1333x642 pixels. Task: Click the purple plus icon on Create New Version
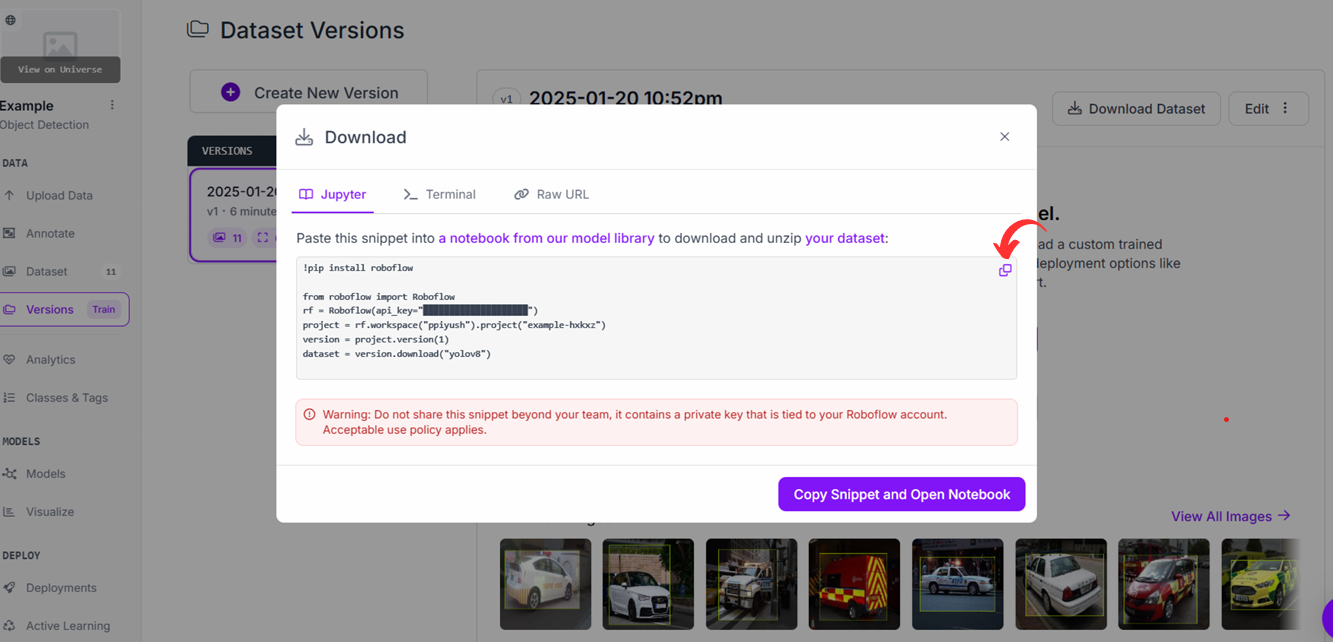pos(230,92)
